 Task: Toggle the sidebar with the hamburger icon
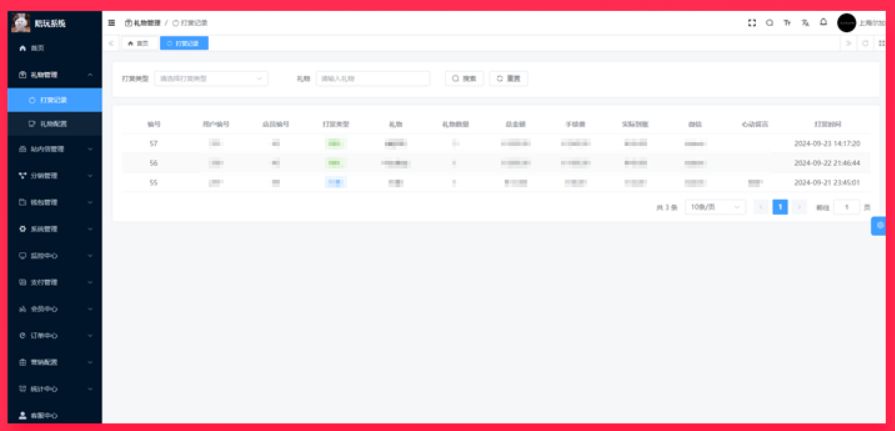(x=112, y=23)
